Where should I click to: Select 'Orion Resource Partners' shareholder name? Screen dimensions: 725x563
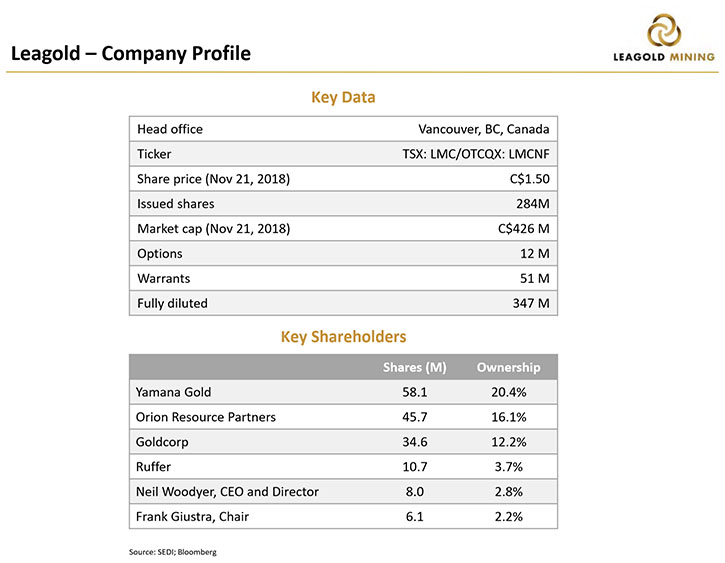click(x=206, y=417)
